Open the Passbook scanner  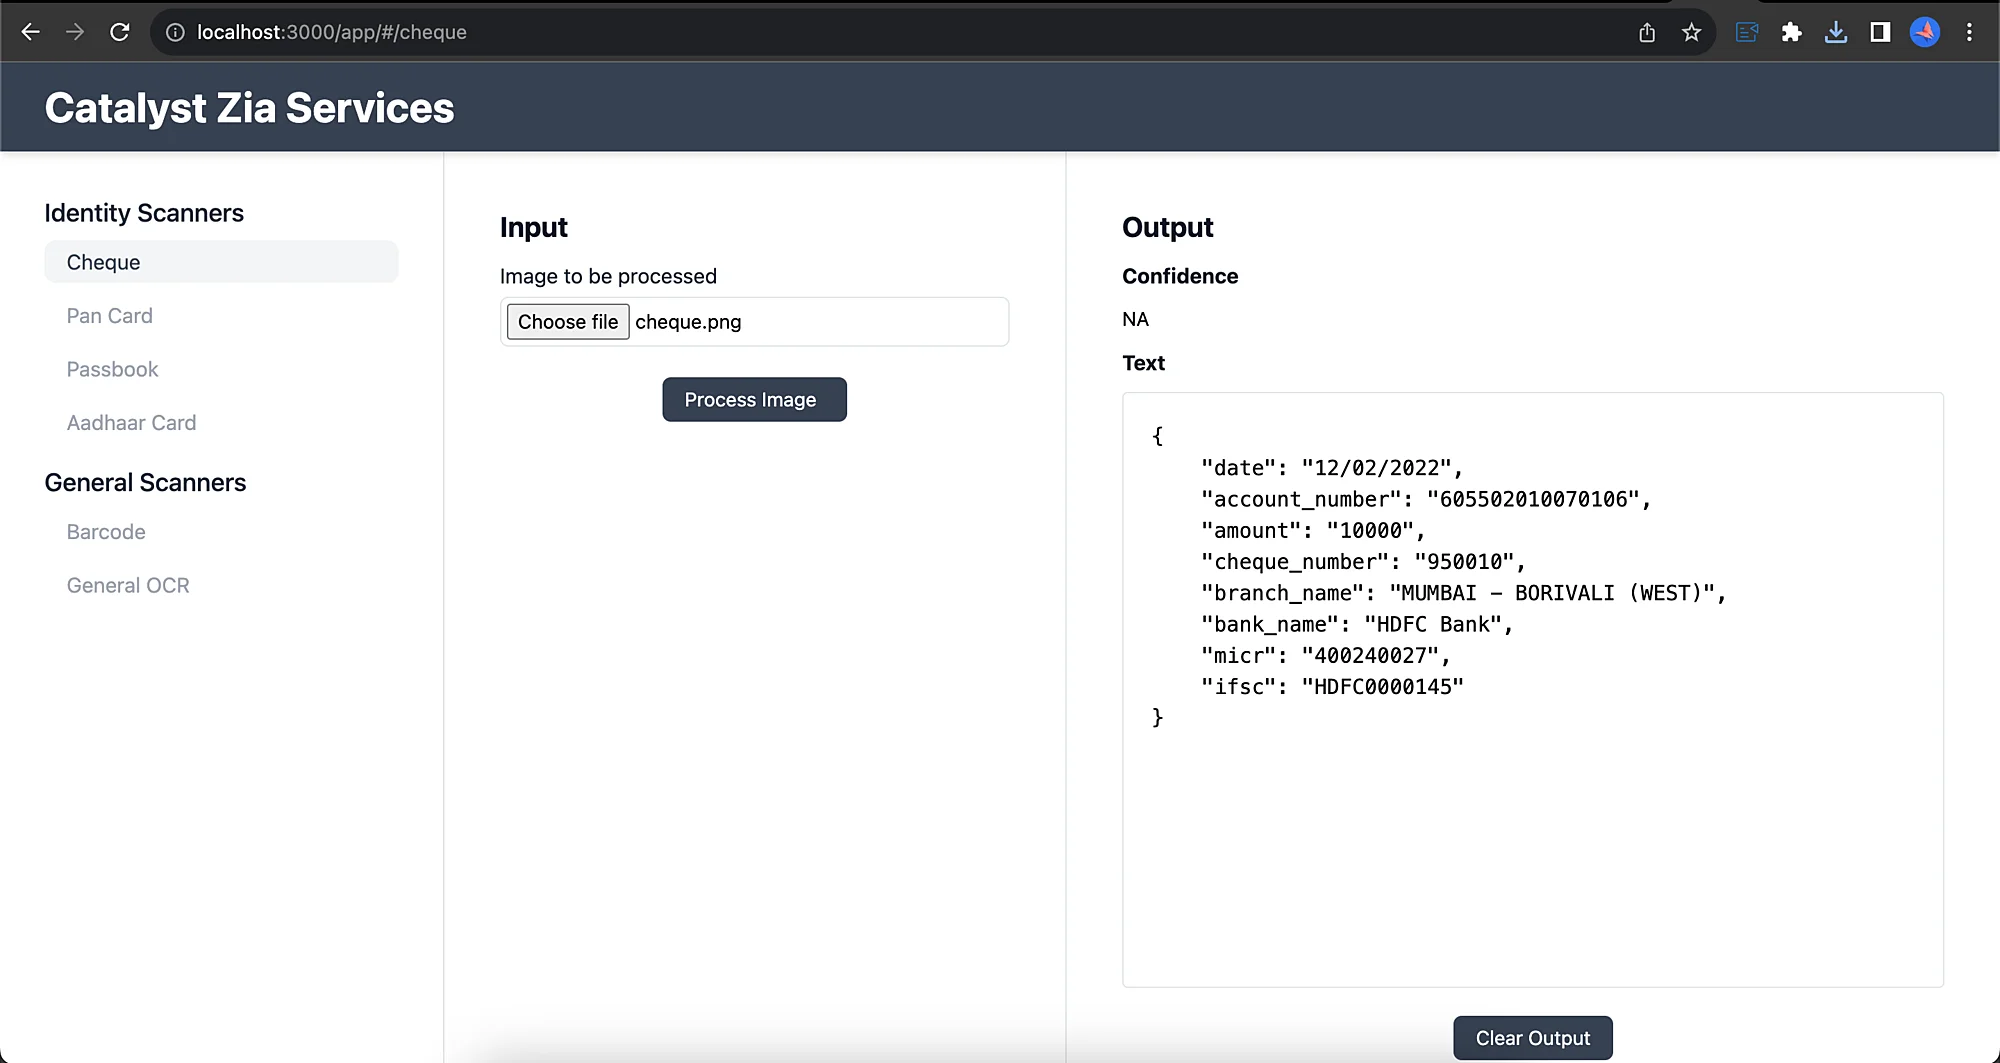(112, 369)
